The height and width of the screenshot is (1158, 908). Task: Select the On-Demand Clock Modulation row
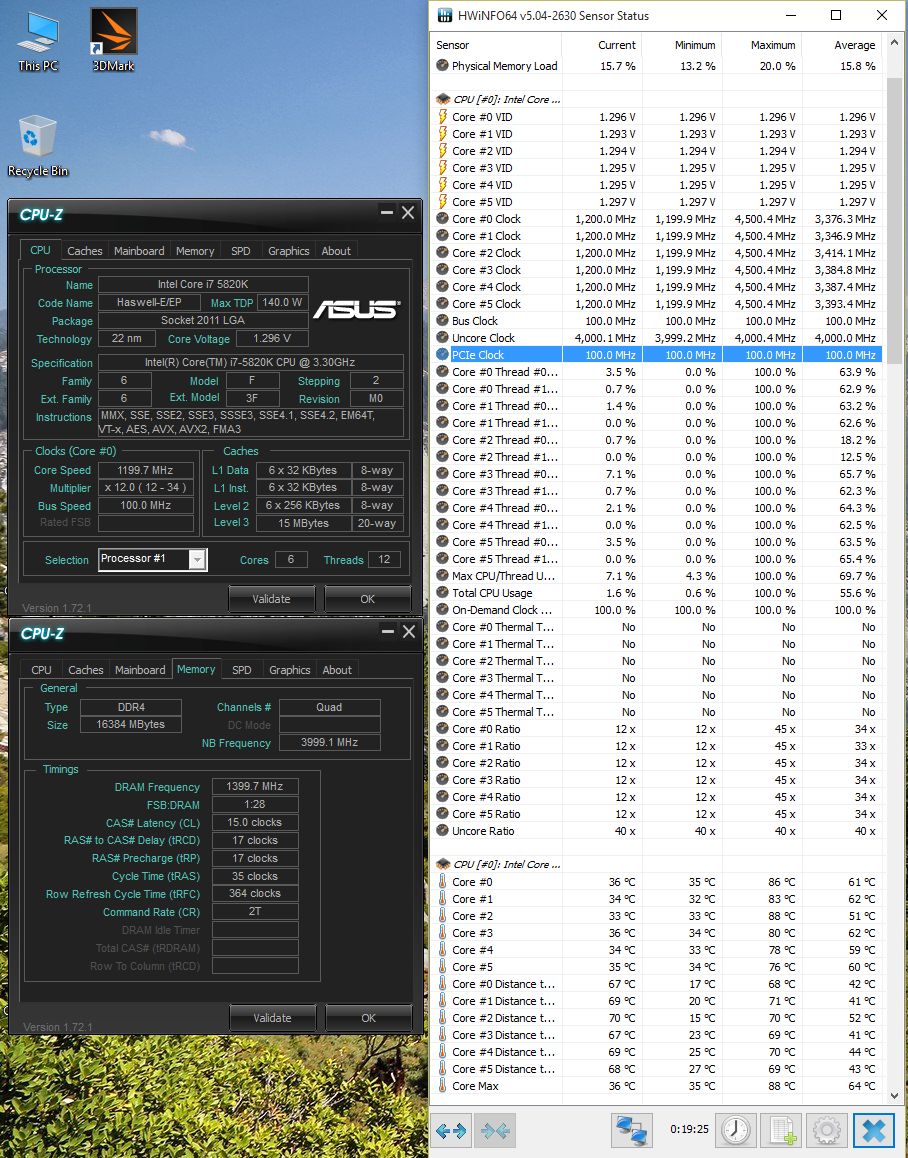[x=656, y=609]
